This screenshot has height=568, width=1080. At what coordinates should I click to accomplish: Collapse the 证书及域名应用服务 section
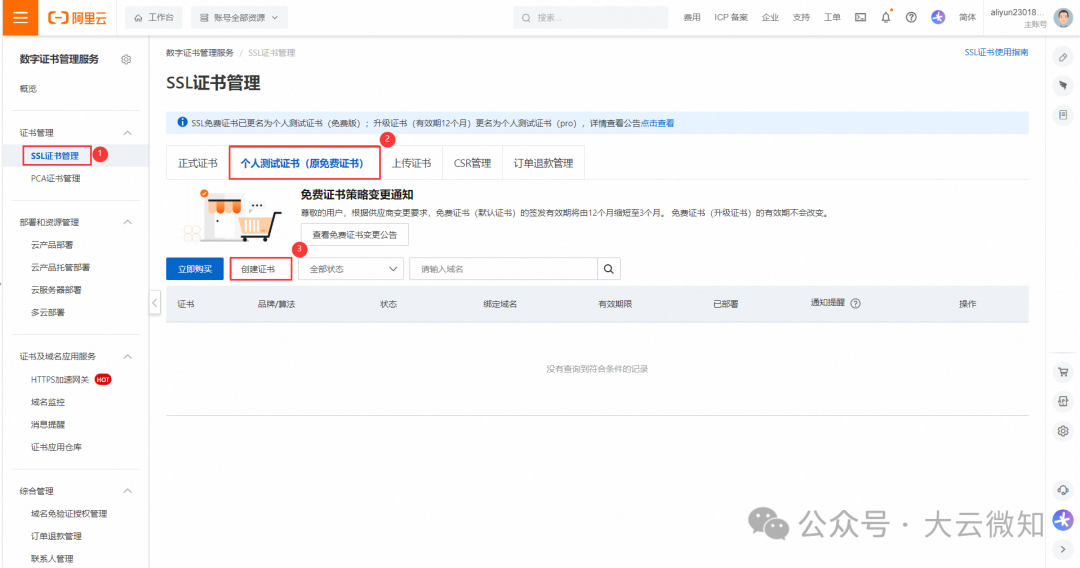point(127,357)
